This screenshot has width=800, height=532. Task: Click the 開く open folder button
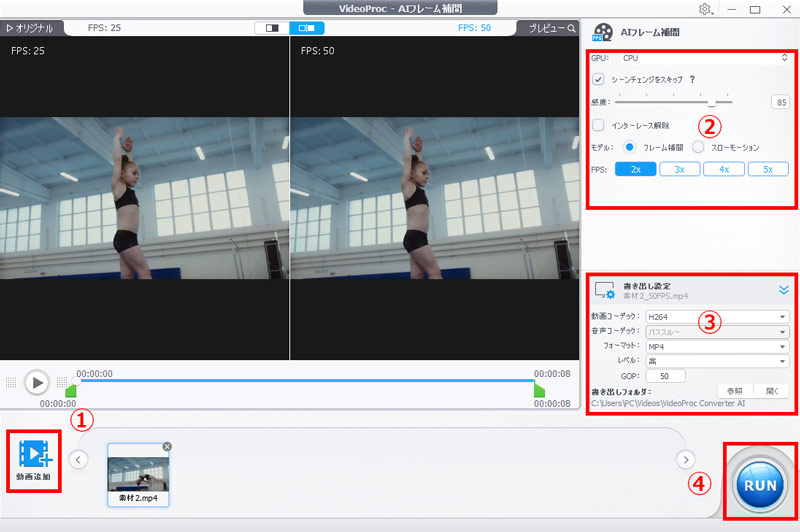[772, 391]
